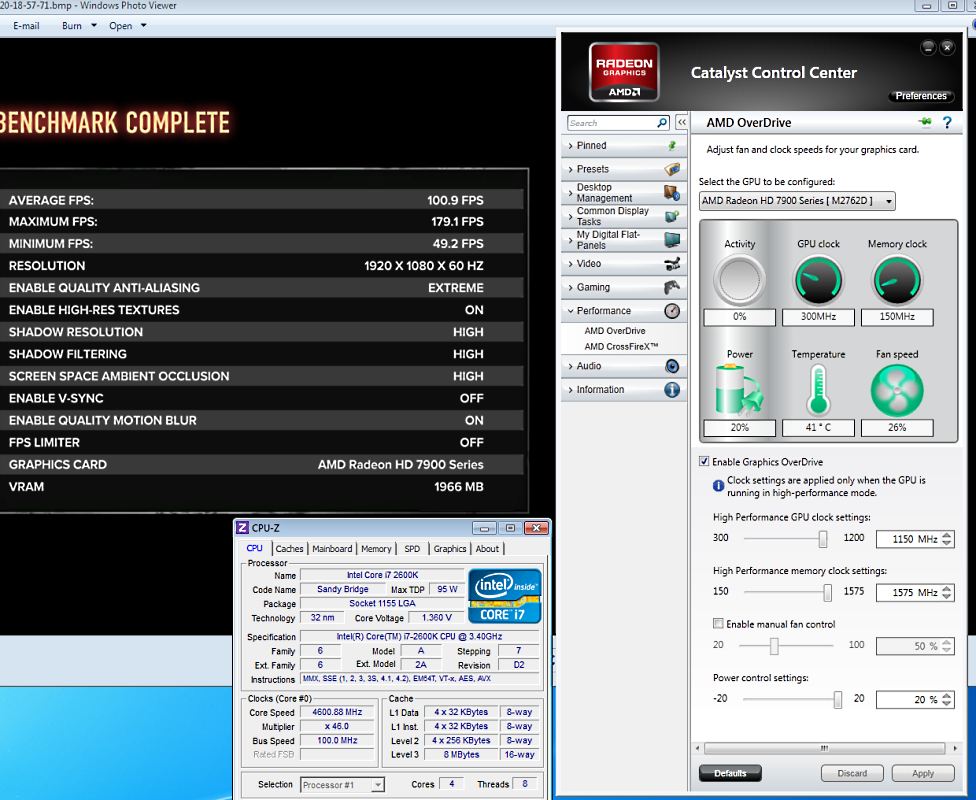The image size is (976, 800).
Task: Click the Radeon Graphics AMD logo
Action: pyautogui.click(x=624, y=72)
